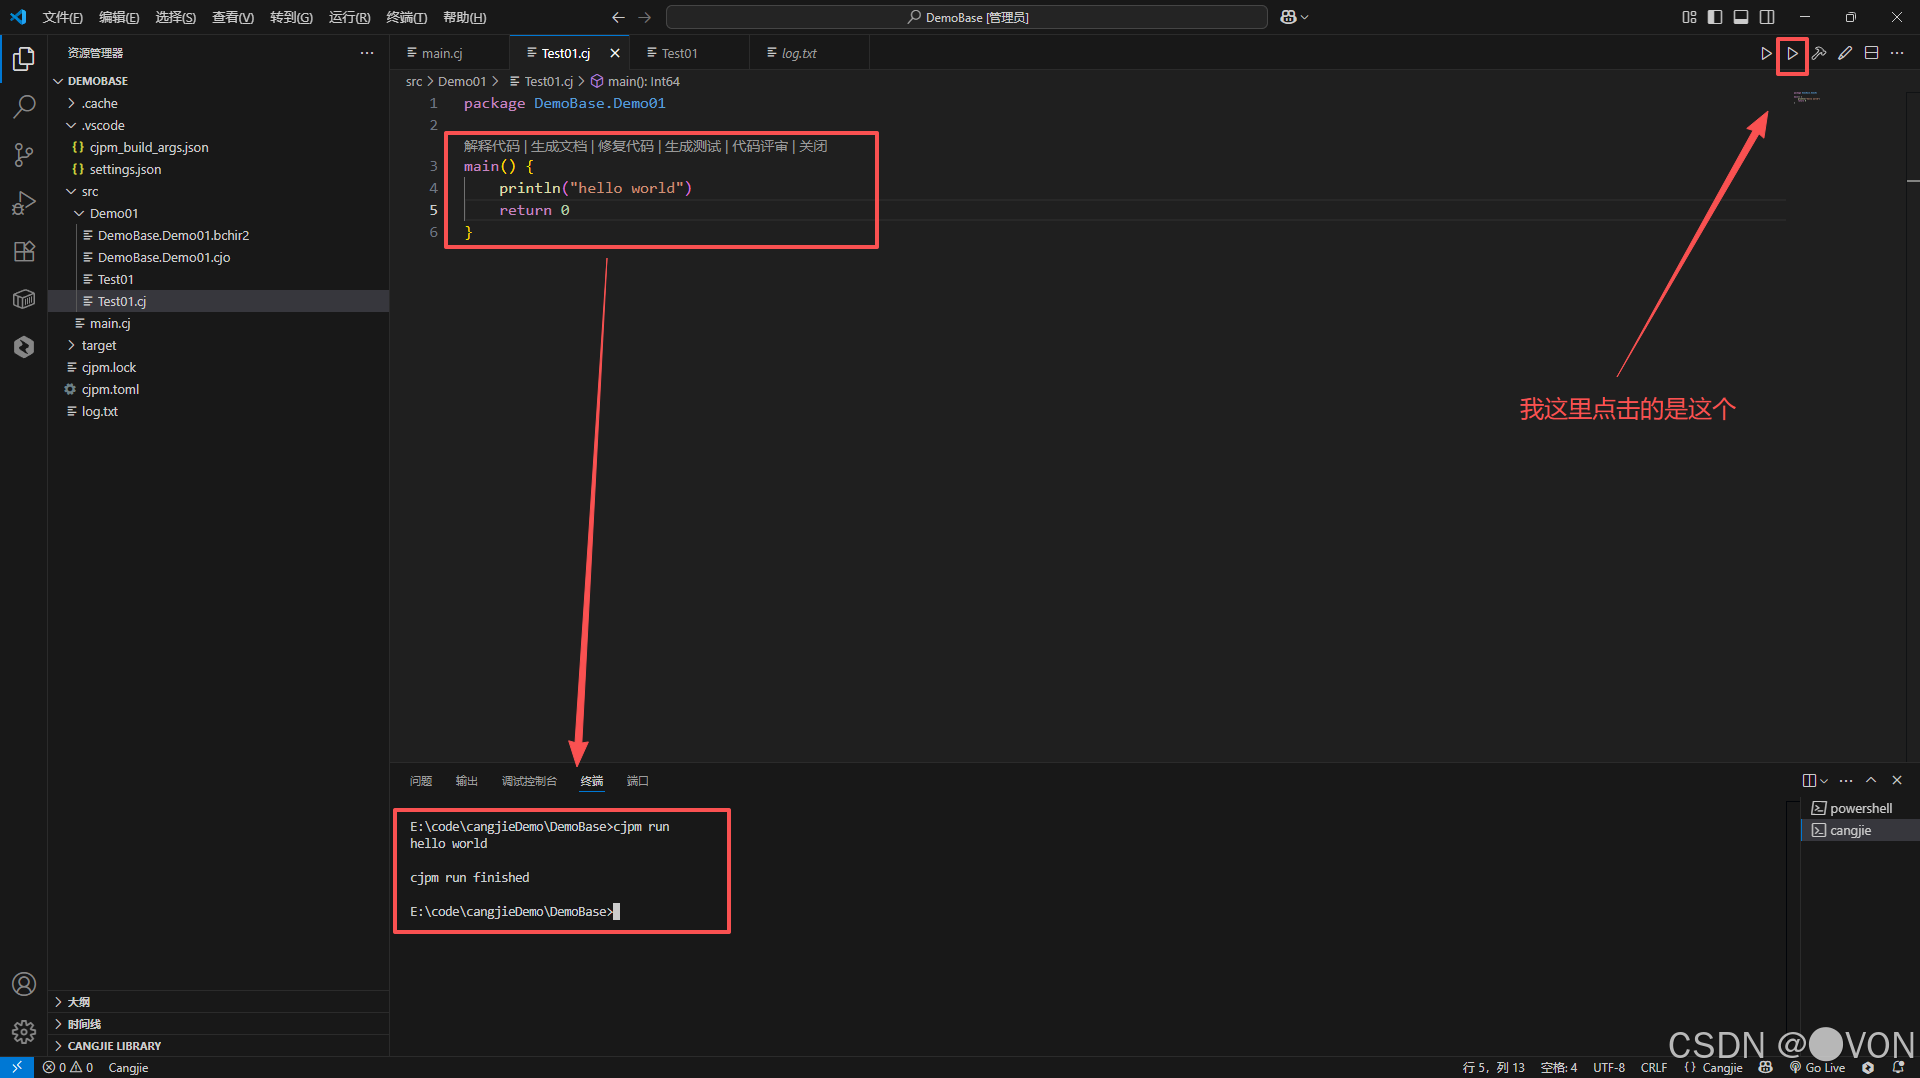
Task: Expand the target folder
Action: click(x=71, y=345)
